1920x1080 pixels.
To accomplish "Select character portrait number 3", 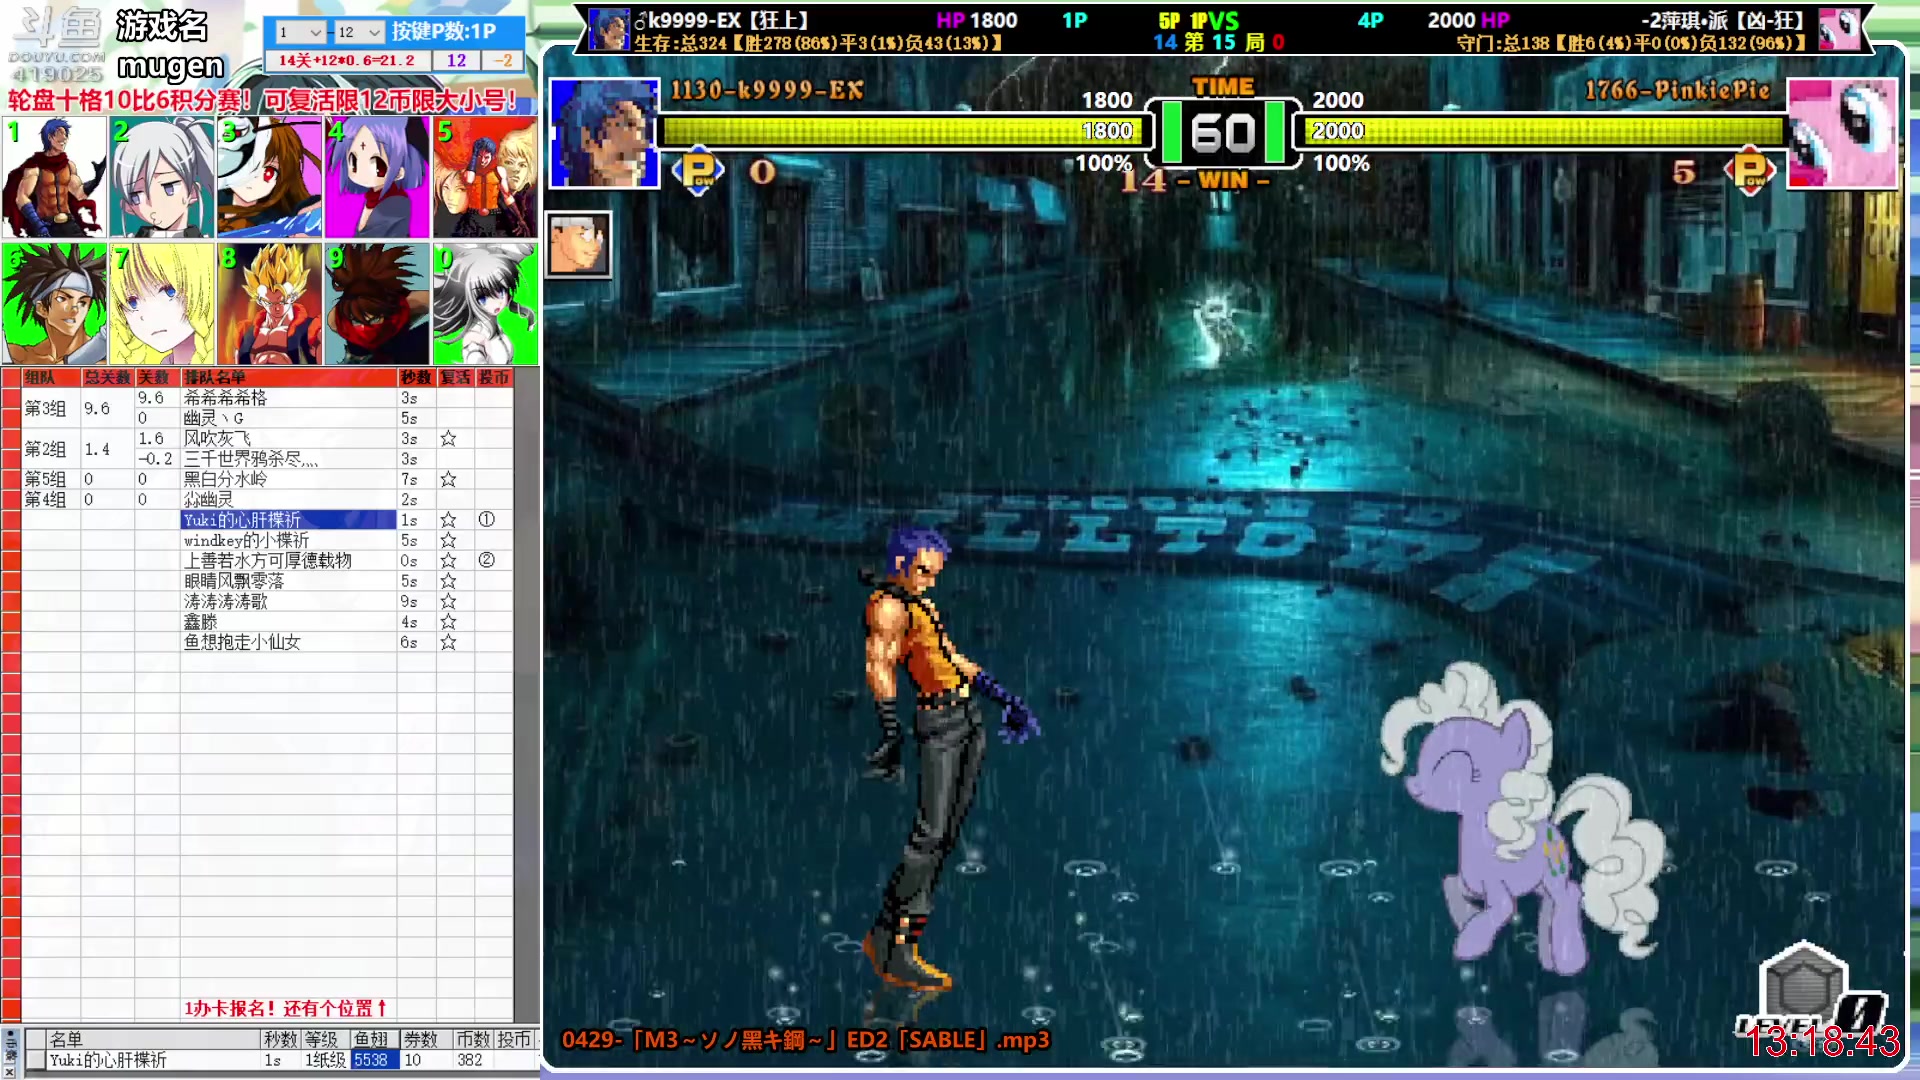I will pyautogui.click(x=269, y=177).
